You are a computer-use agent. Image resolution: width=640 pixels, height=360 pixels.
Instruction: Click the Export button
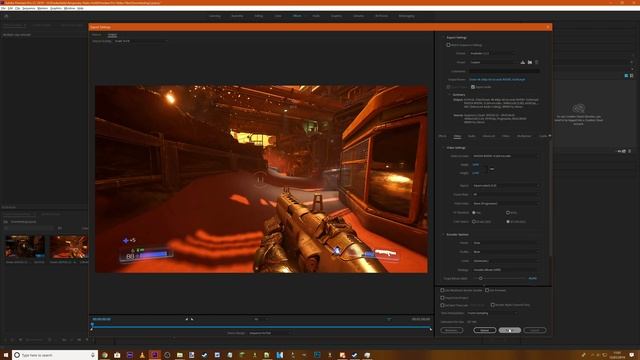(509, 330)
